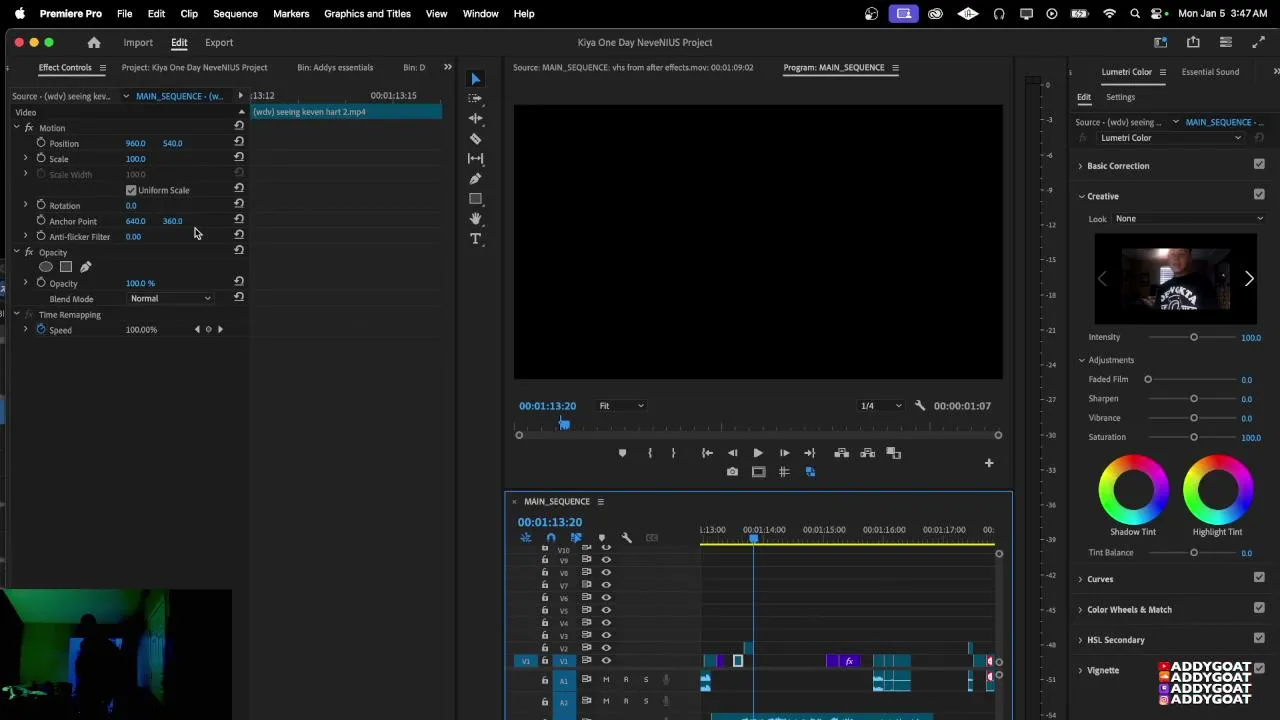Export frame with camera icon
The height and width of the screenshot is (720, 1280).
(x=732, y=472)
